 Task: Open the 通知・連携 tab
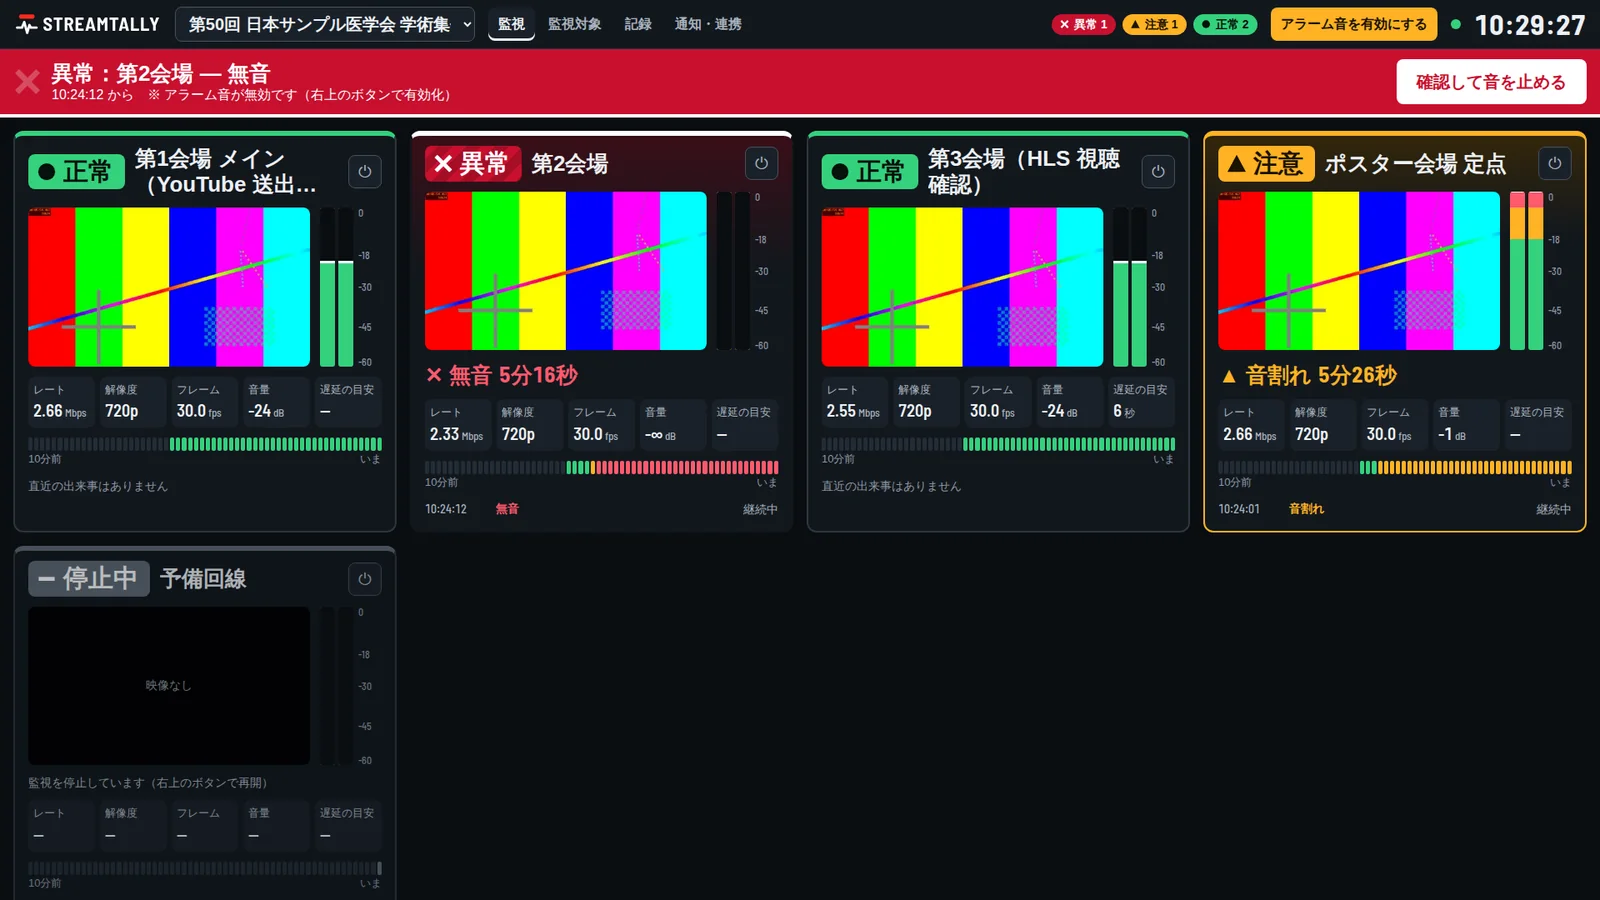[x=708, y=24]
